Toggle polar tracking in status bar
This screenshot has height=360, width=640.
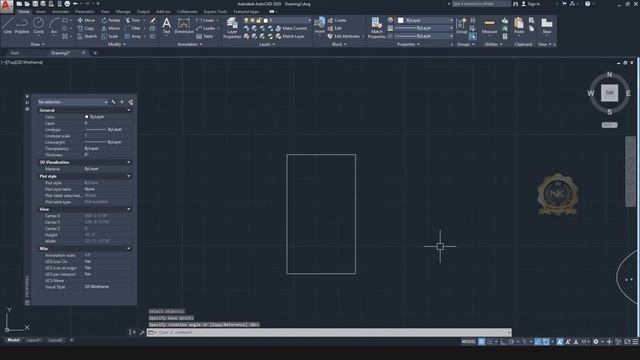512,342
